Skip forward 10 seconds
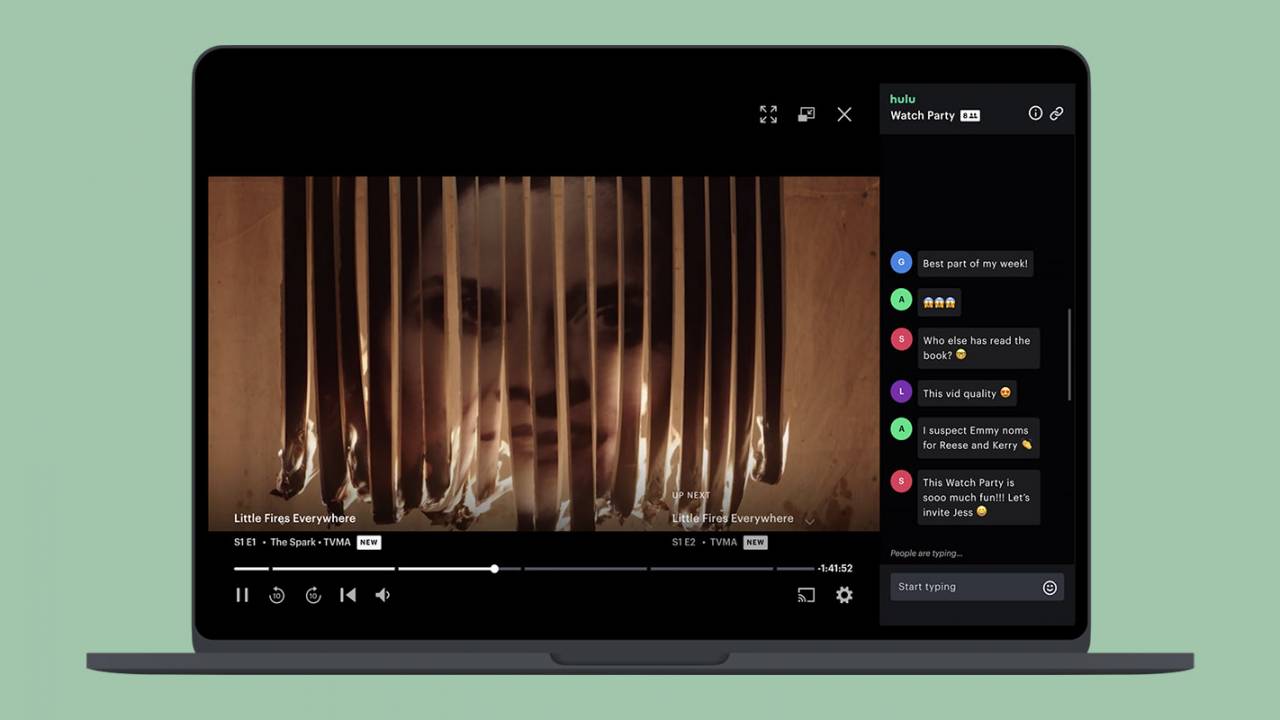The height and width of the screenshot is (720, 1280). pyautogui.click(x=313, y=595)
